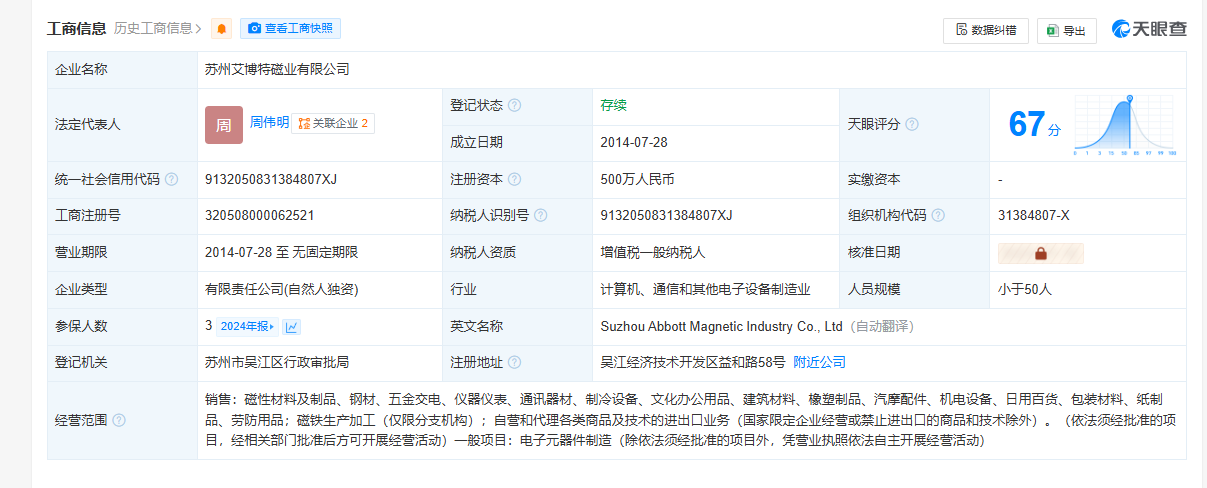The image size is (1207, 488).
Task: Click founding date 2014-07-28
Action: [633, 143]
